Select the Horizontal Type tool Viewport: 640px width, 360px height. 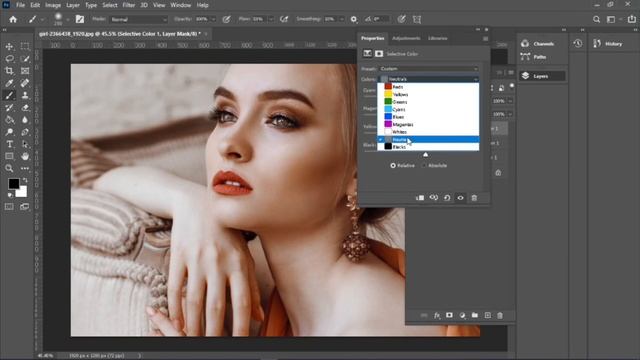click(9, 144)
